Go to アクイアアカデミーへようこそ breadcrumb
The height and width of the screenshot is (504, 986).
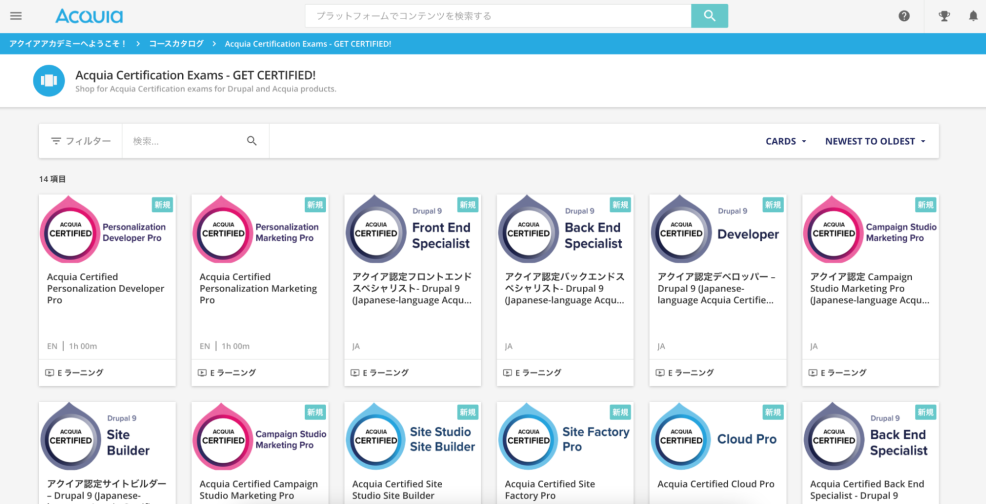[x=68, y=43]
